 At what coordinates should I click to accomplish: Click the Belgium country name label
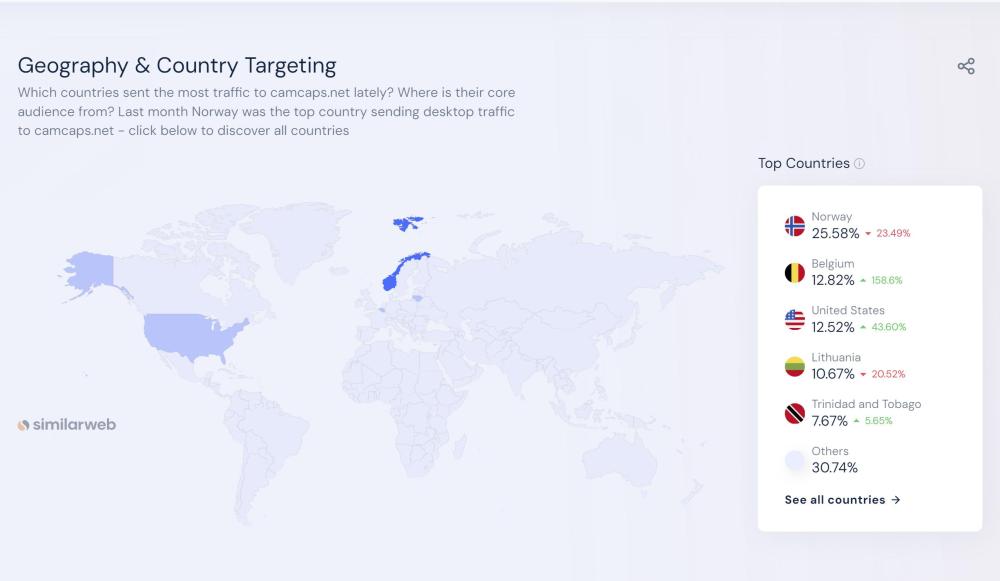coord(833,264)
